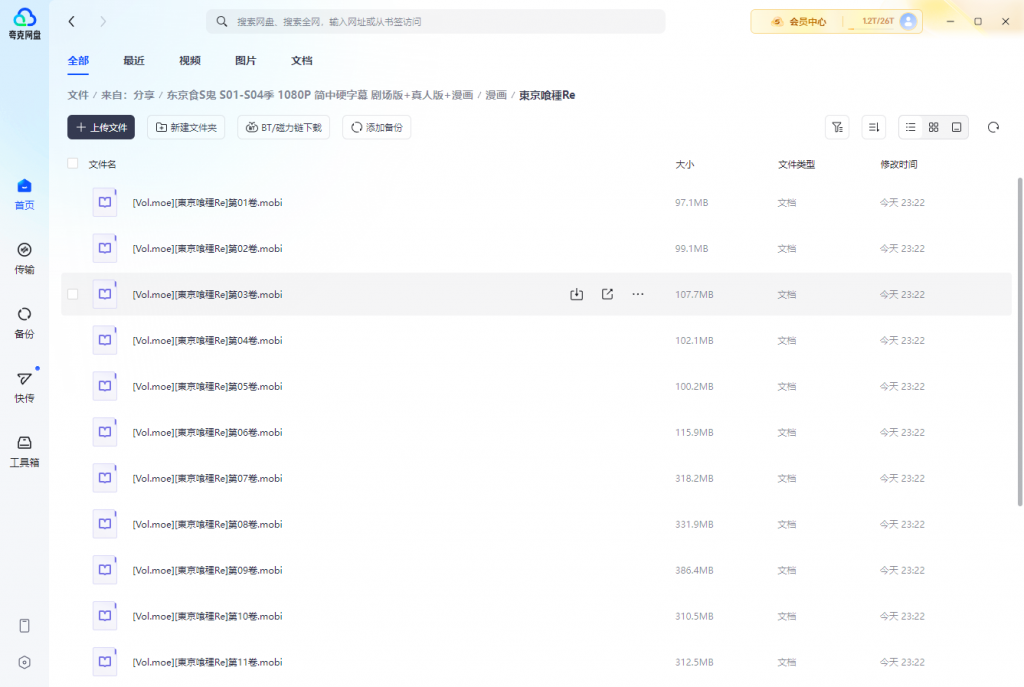Go back with the left arrow

(x=72, y=22)
